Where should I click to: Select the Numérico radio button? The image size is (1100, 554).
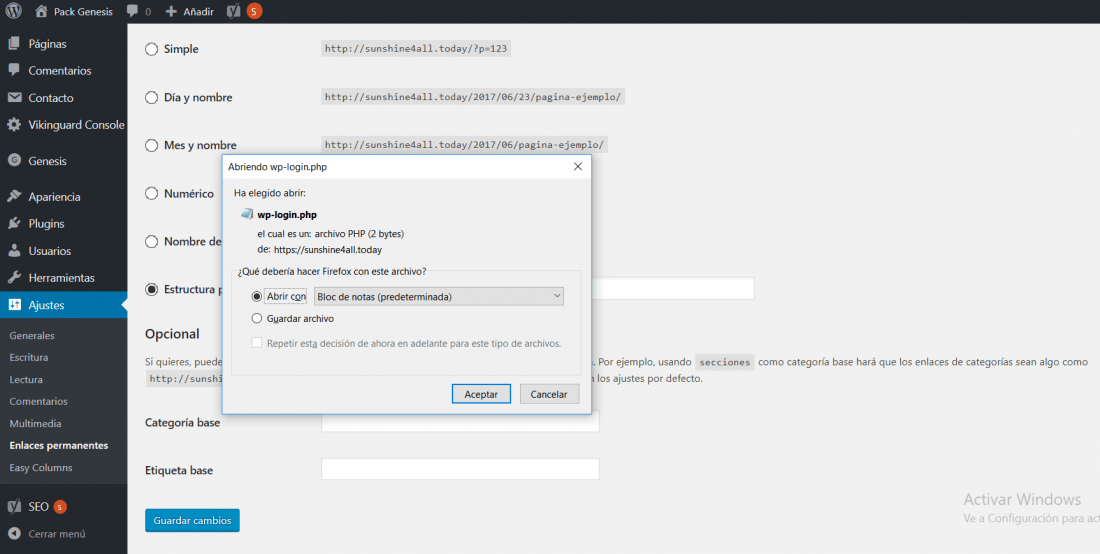pyautogui.click(x=151, y=194)
